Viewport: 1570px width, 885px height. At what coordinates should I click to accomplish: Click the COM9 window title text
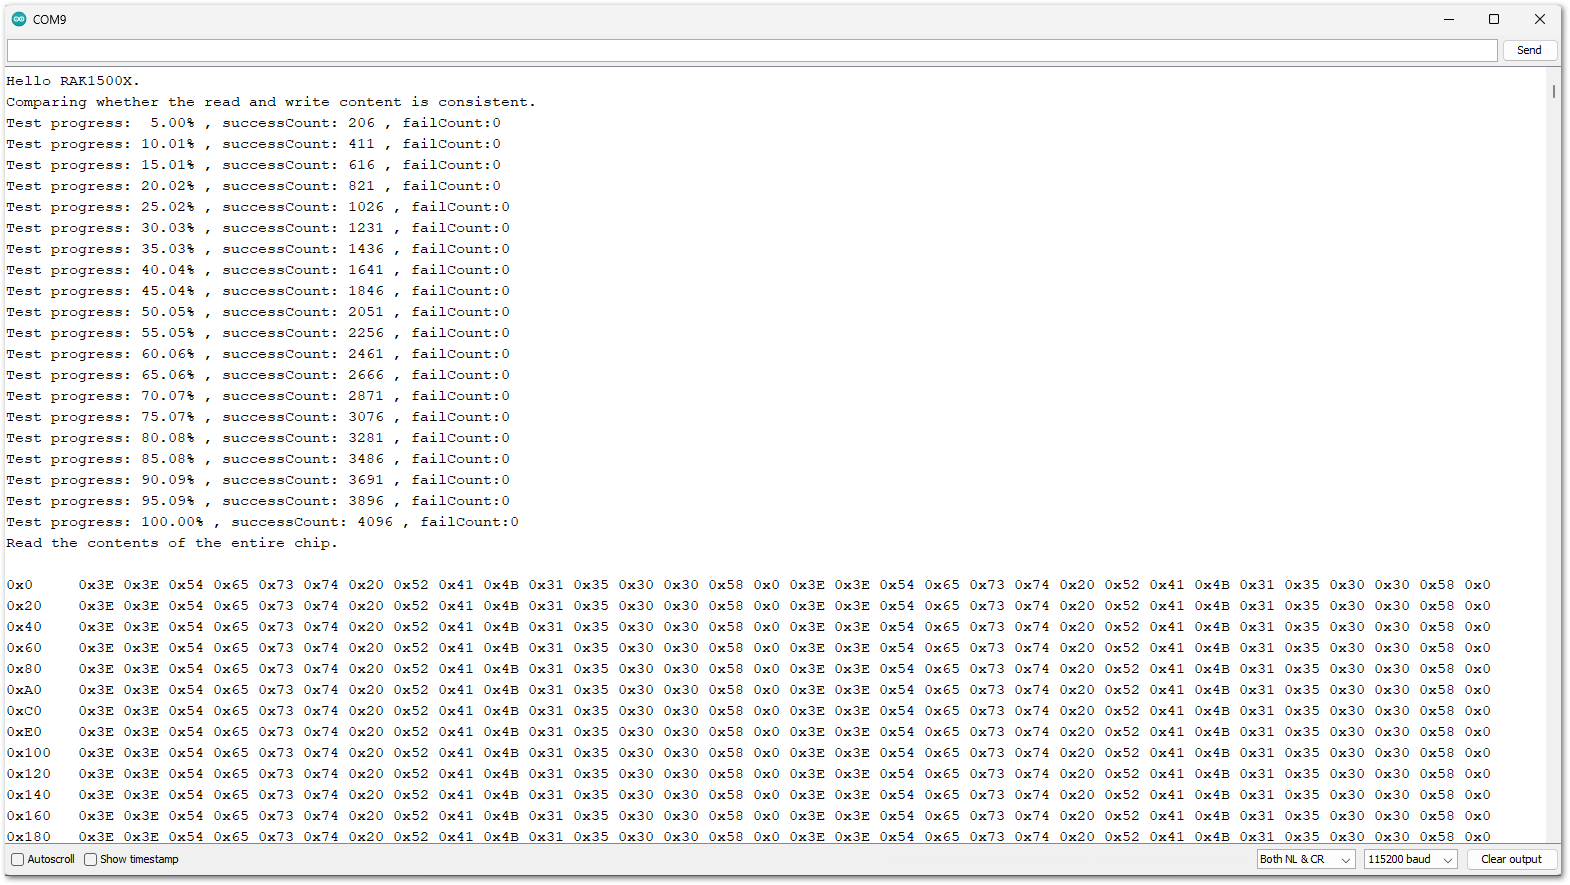click(50, 19)
